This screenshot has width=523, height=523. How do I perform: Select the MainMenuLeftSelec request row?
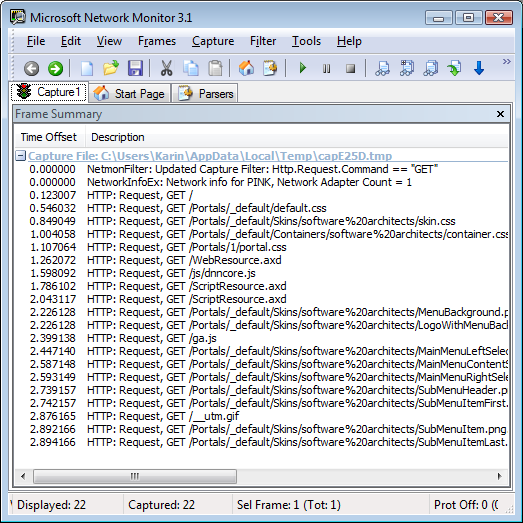[262, 351]
